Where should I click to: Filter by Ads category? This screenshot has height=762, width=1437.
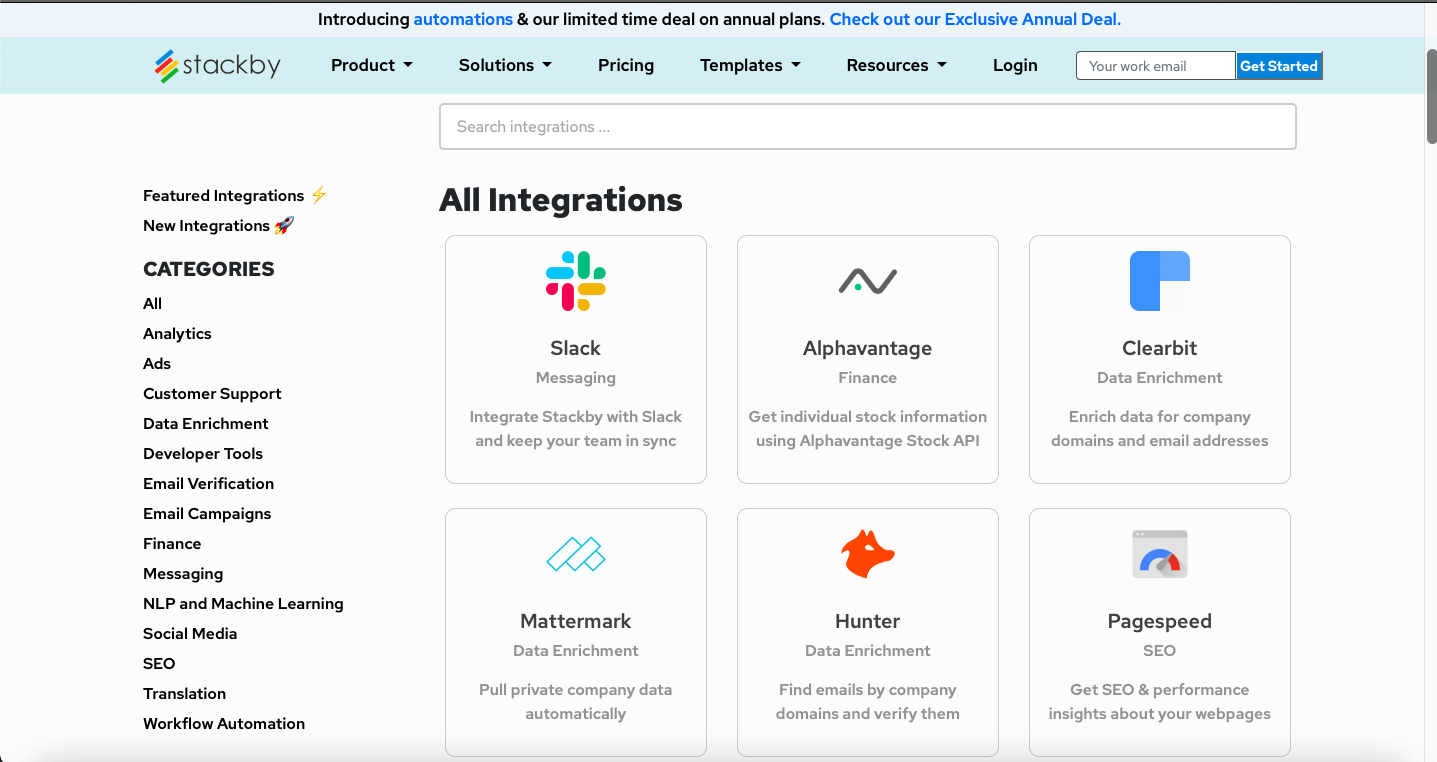(157, 364)
